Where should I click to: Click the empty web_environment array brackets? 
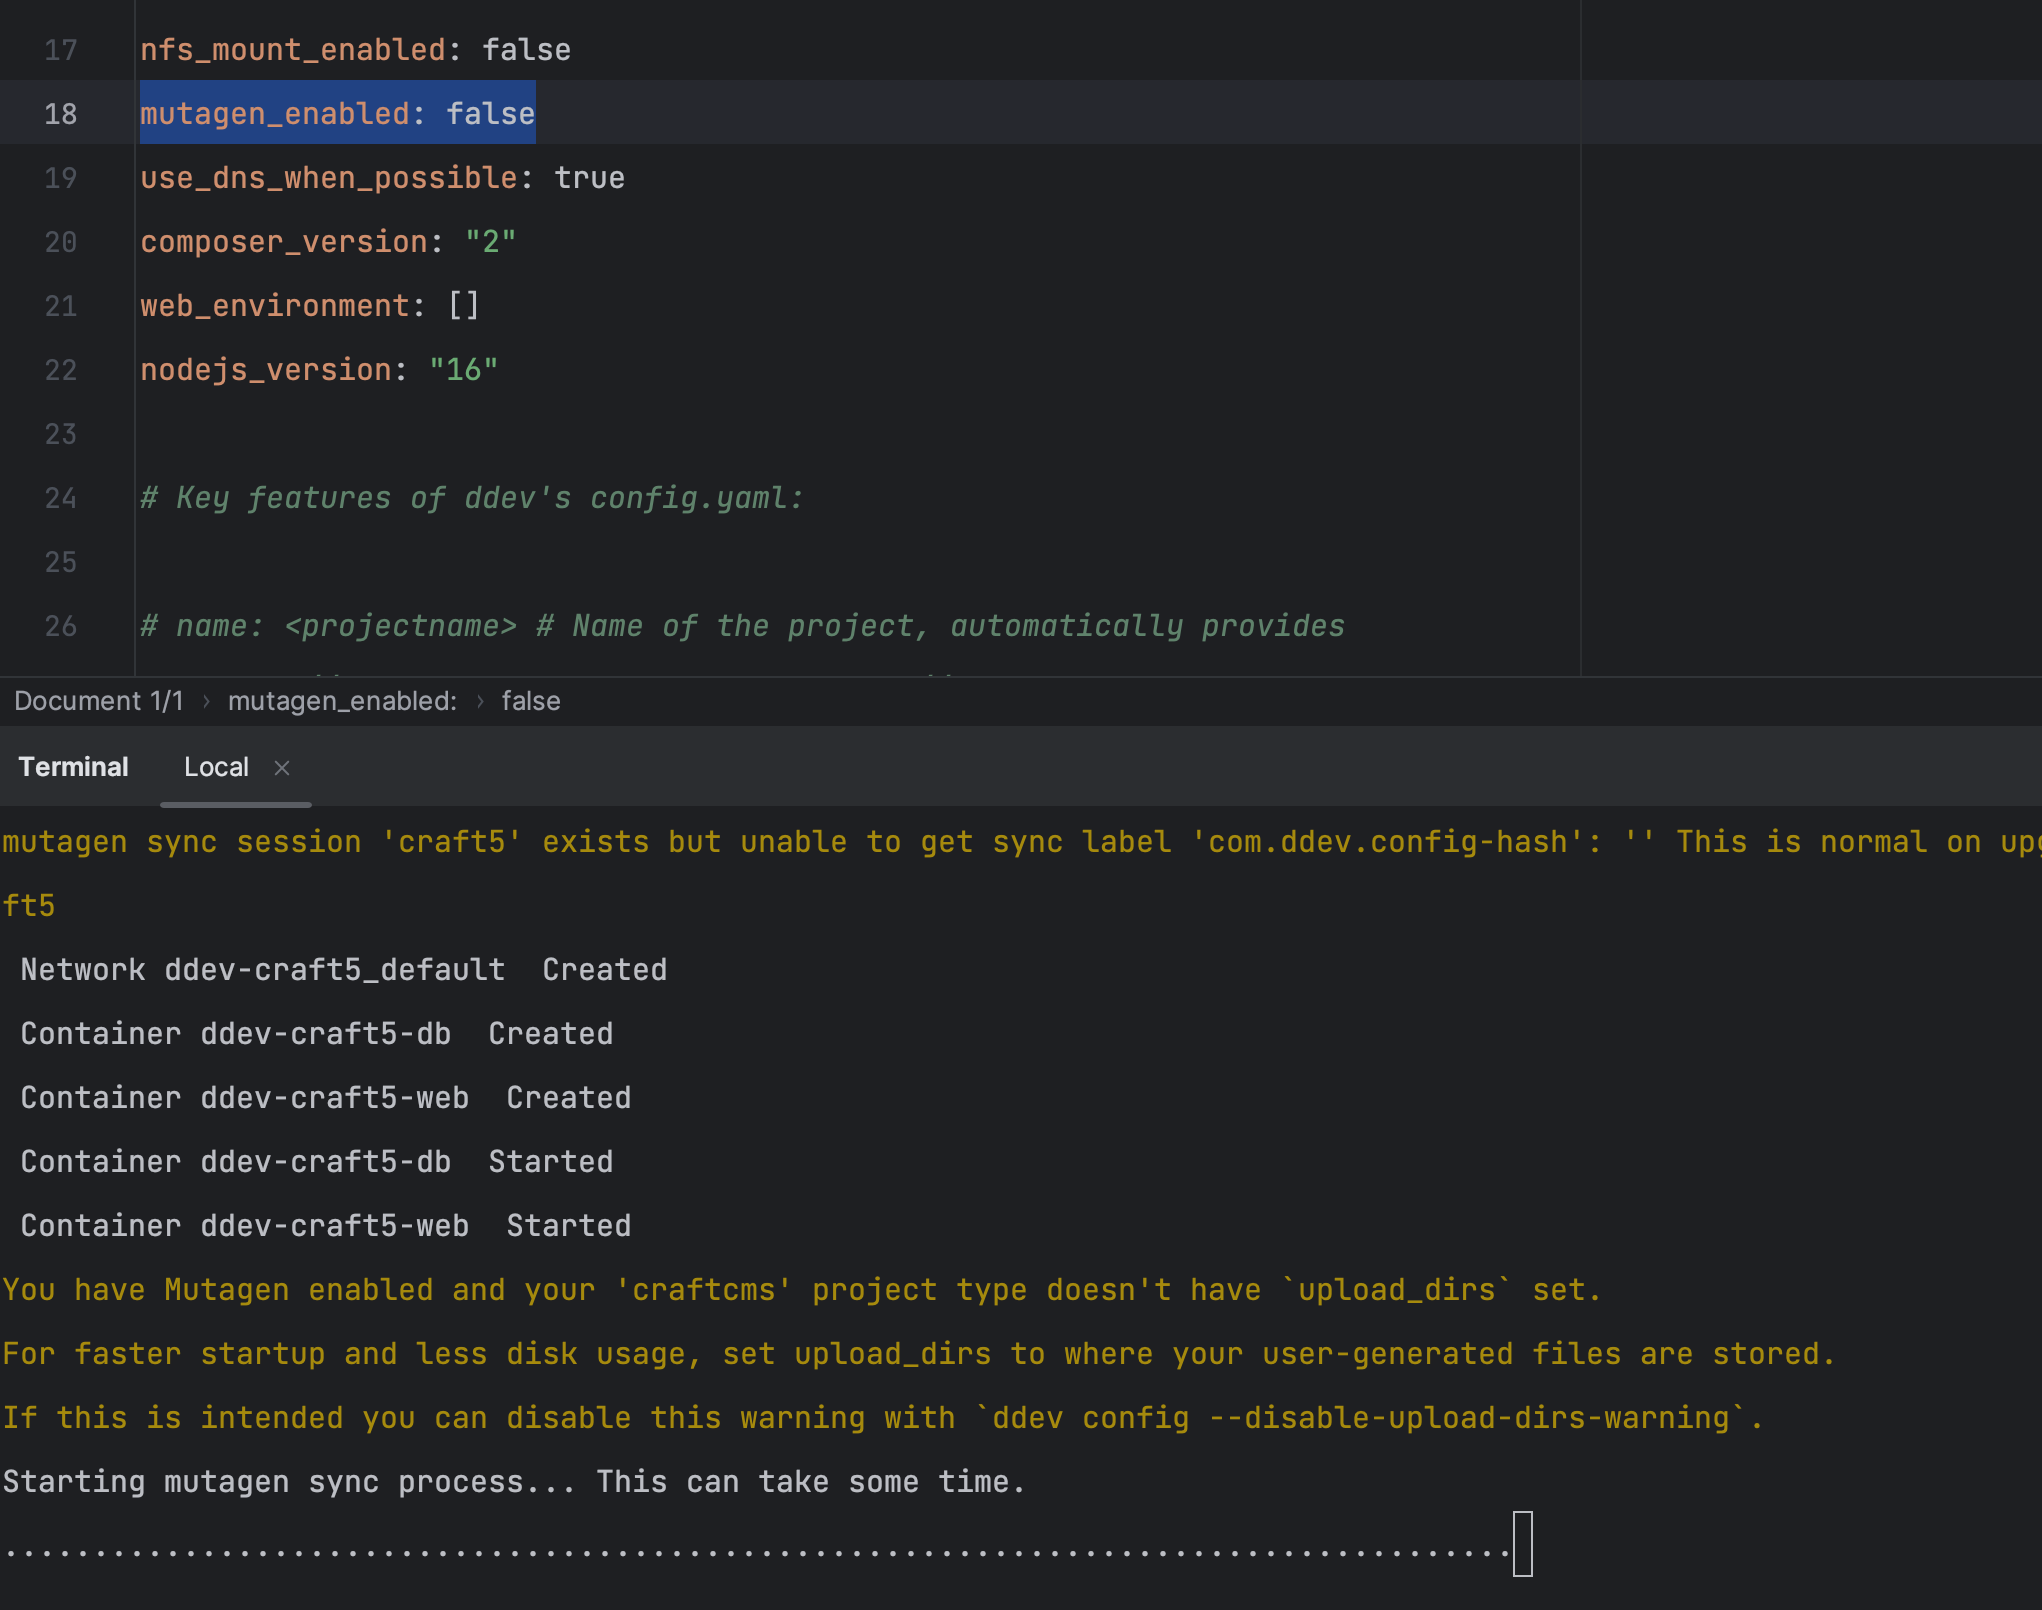click(465, 305)
